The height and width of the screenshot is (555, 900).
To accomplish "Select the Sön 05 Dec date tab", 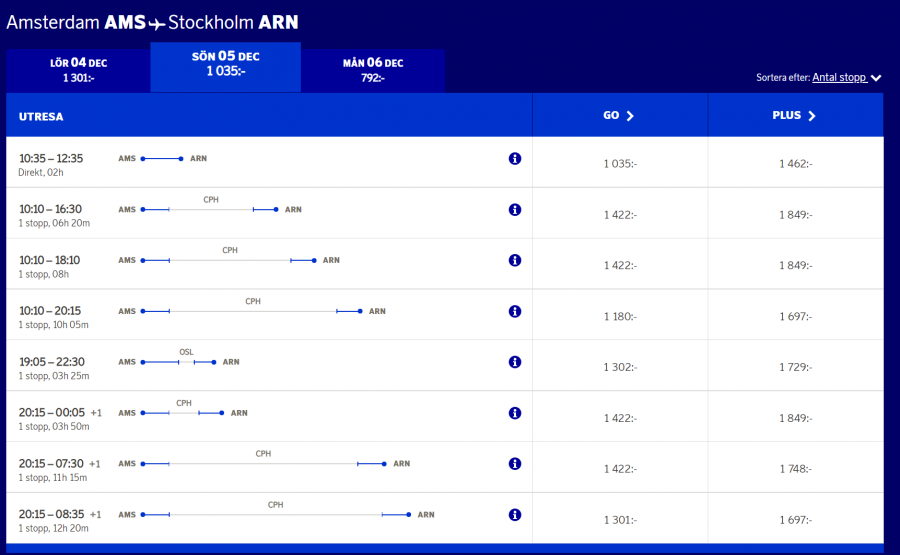I will [226, 64].
